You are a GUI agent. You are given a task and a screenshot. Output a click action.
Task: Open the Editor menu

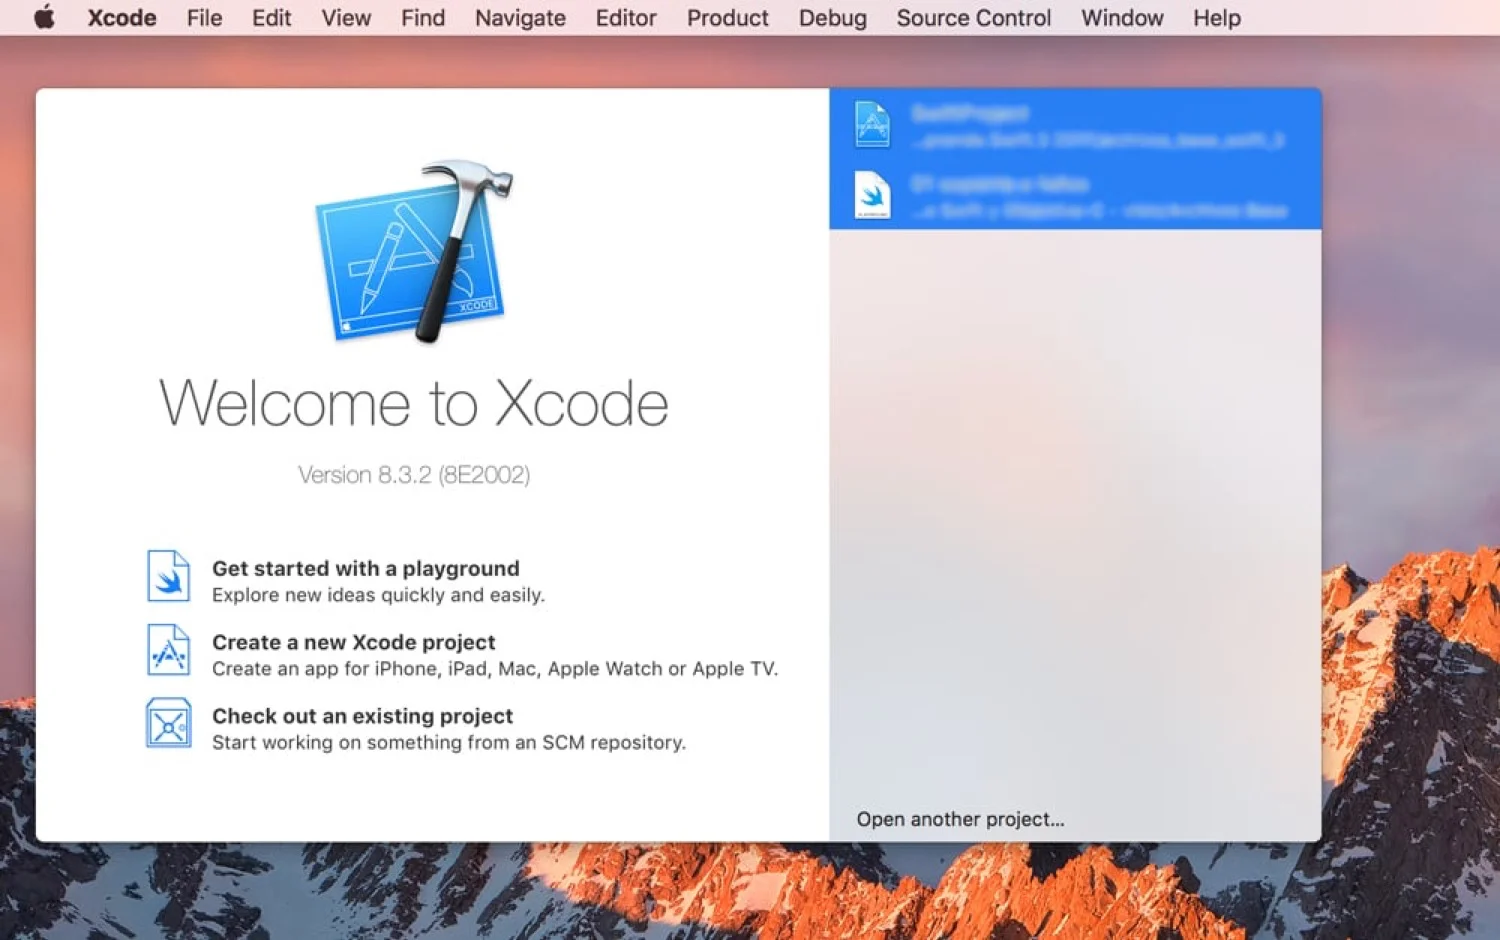click(x=626, y=18)
